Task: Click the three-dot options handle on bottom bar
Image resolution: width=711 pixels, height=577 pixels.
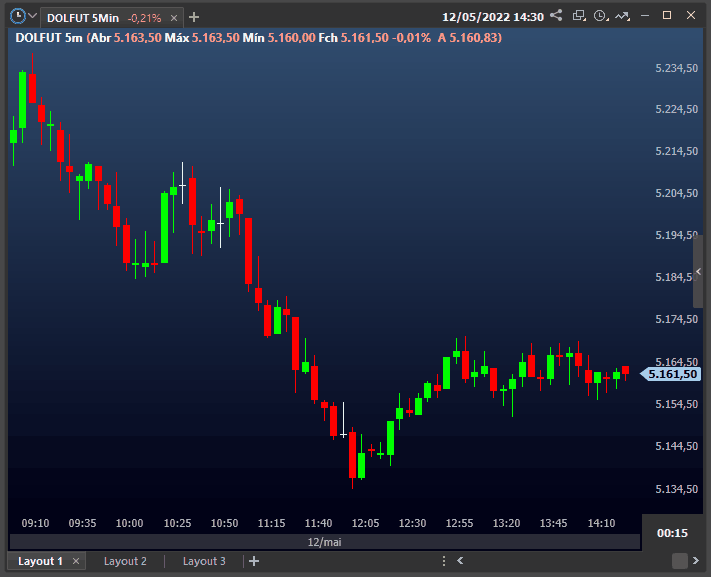Action: coord(445,561)
